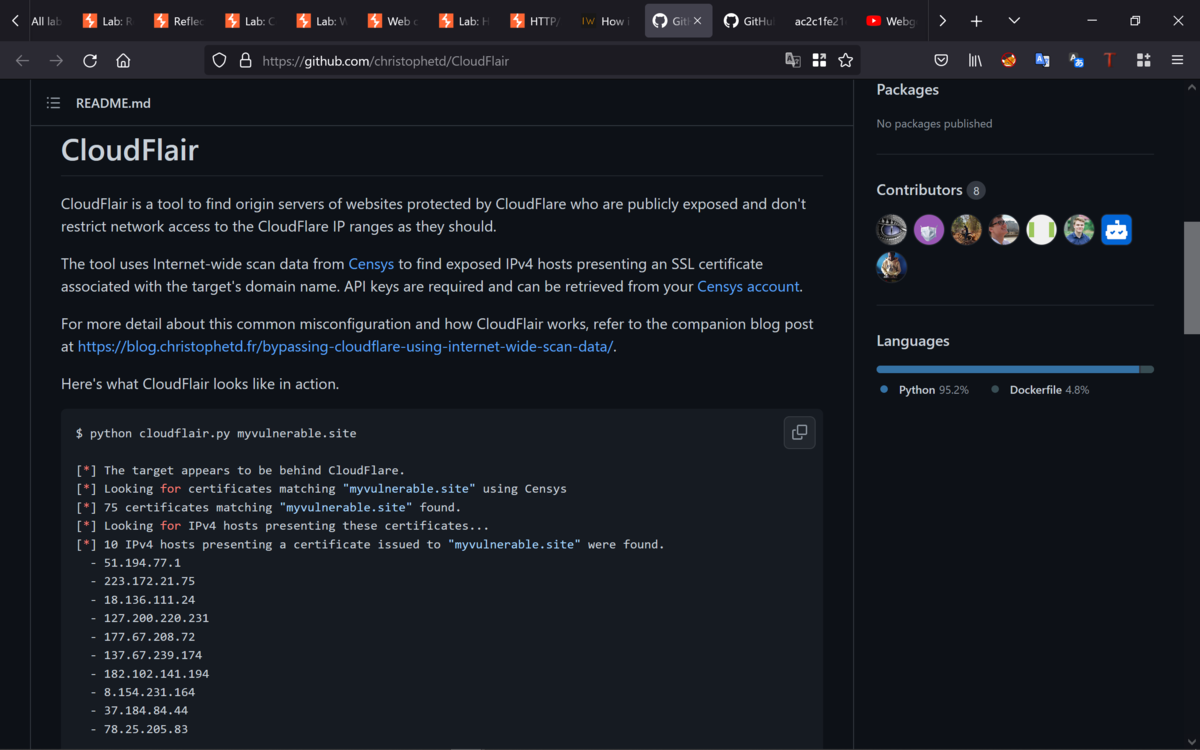Switch to the 'Web c' tab
1200x750 pixels.
[x=392, y=21]
